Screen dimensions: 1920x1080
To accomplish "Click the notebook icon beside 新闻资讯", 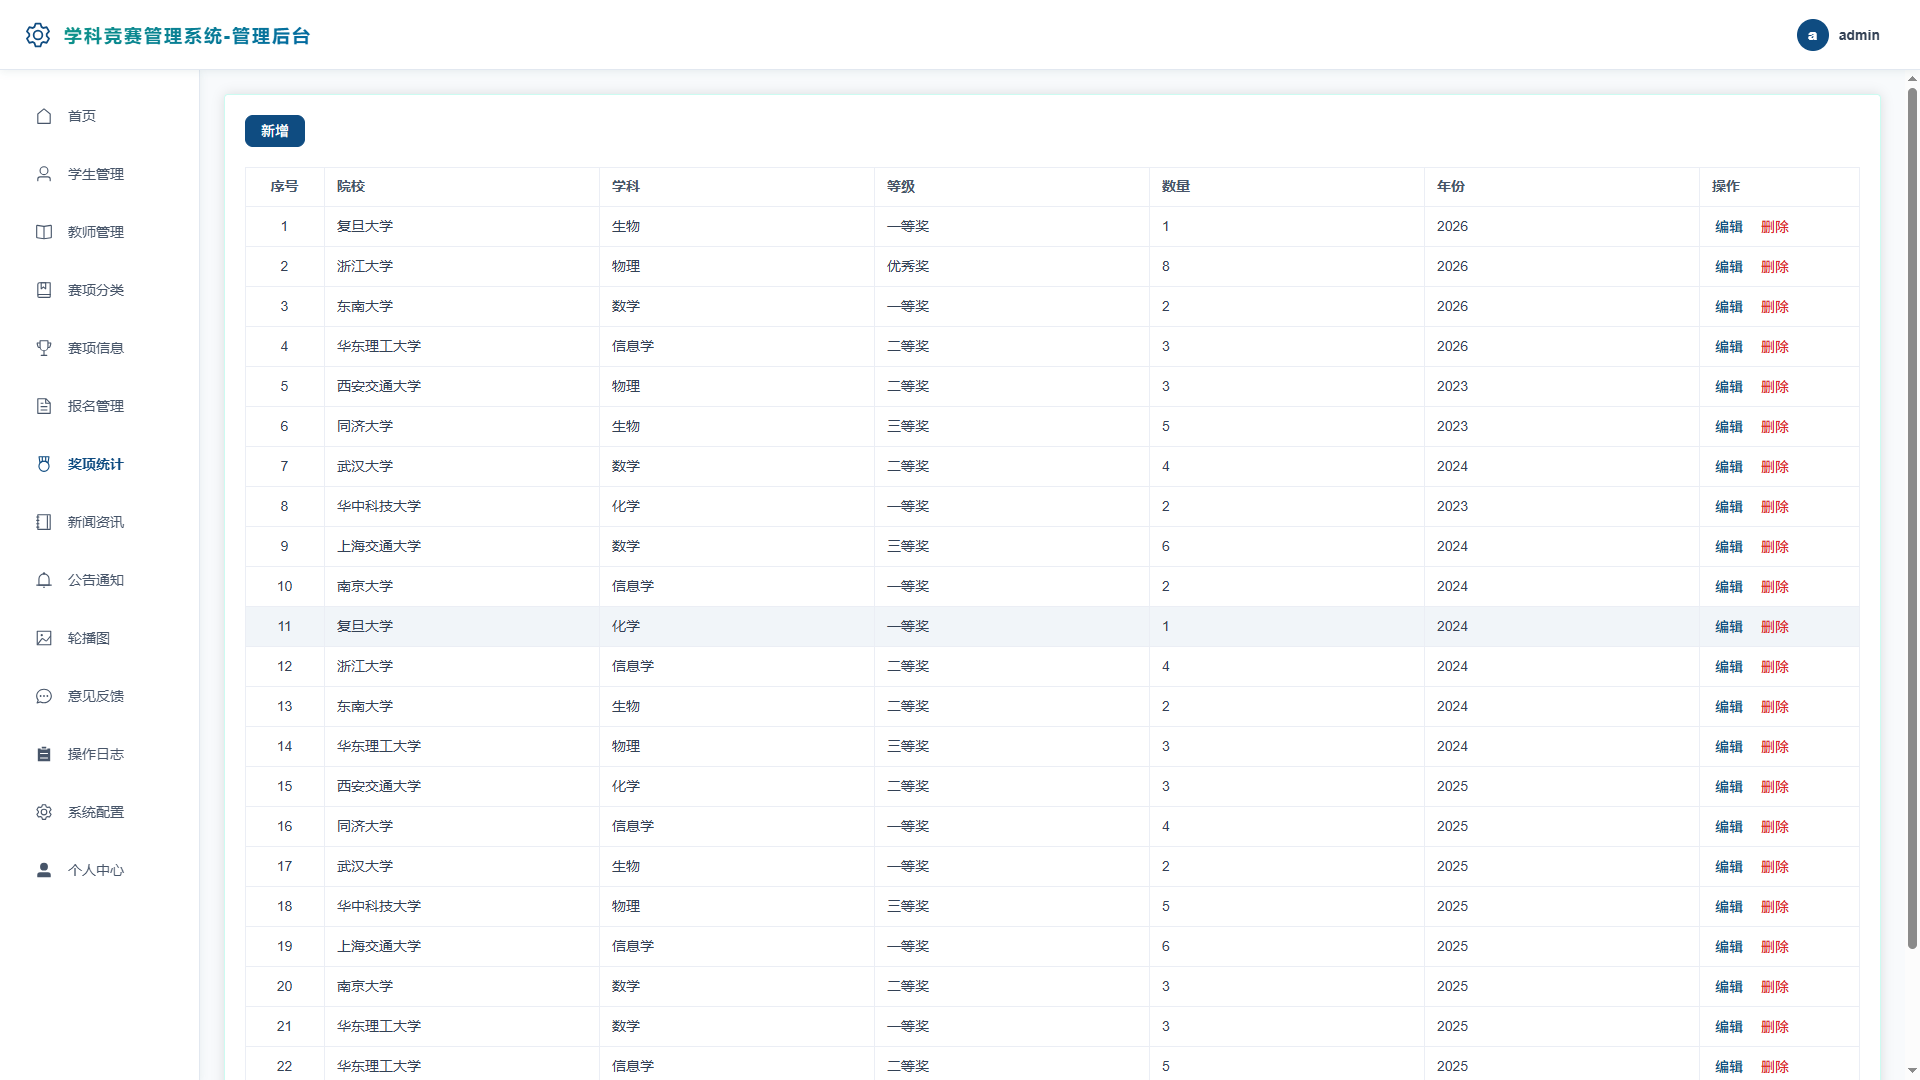I will pos(44,522).
